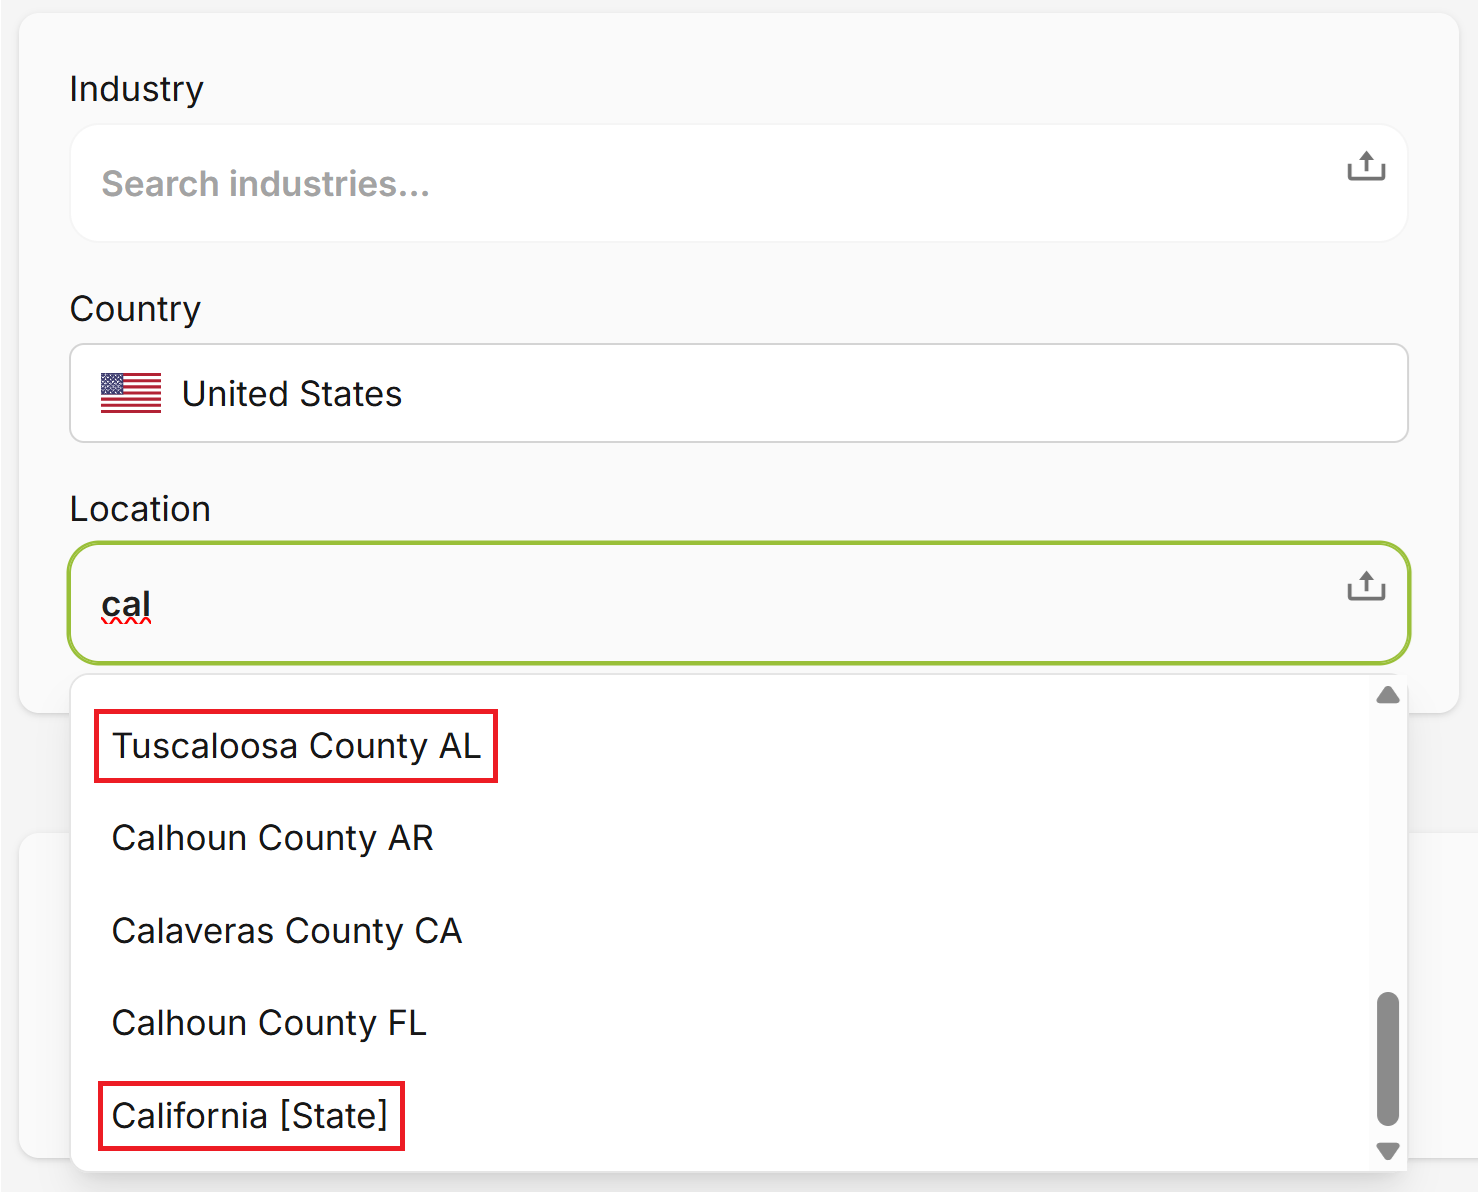Click the export icon beside the Location field
The image size is (1479, 1192).
tap(1365, 586)
